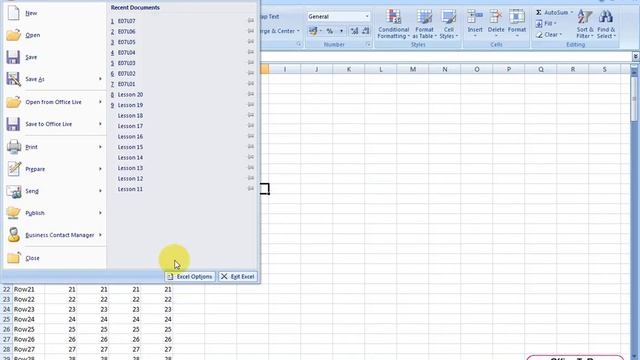Image resolution: width=640 pixels, height=360 pixels.
Task: Pin E07L07 to recent documents list
Action: coord(251,20)
